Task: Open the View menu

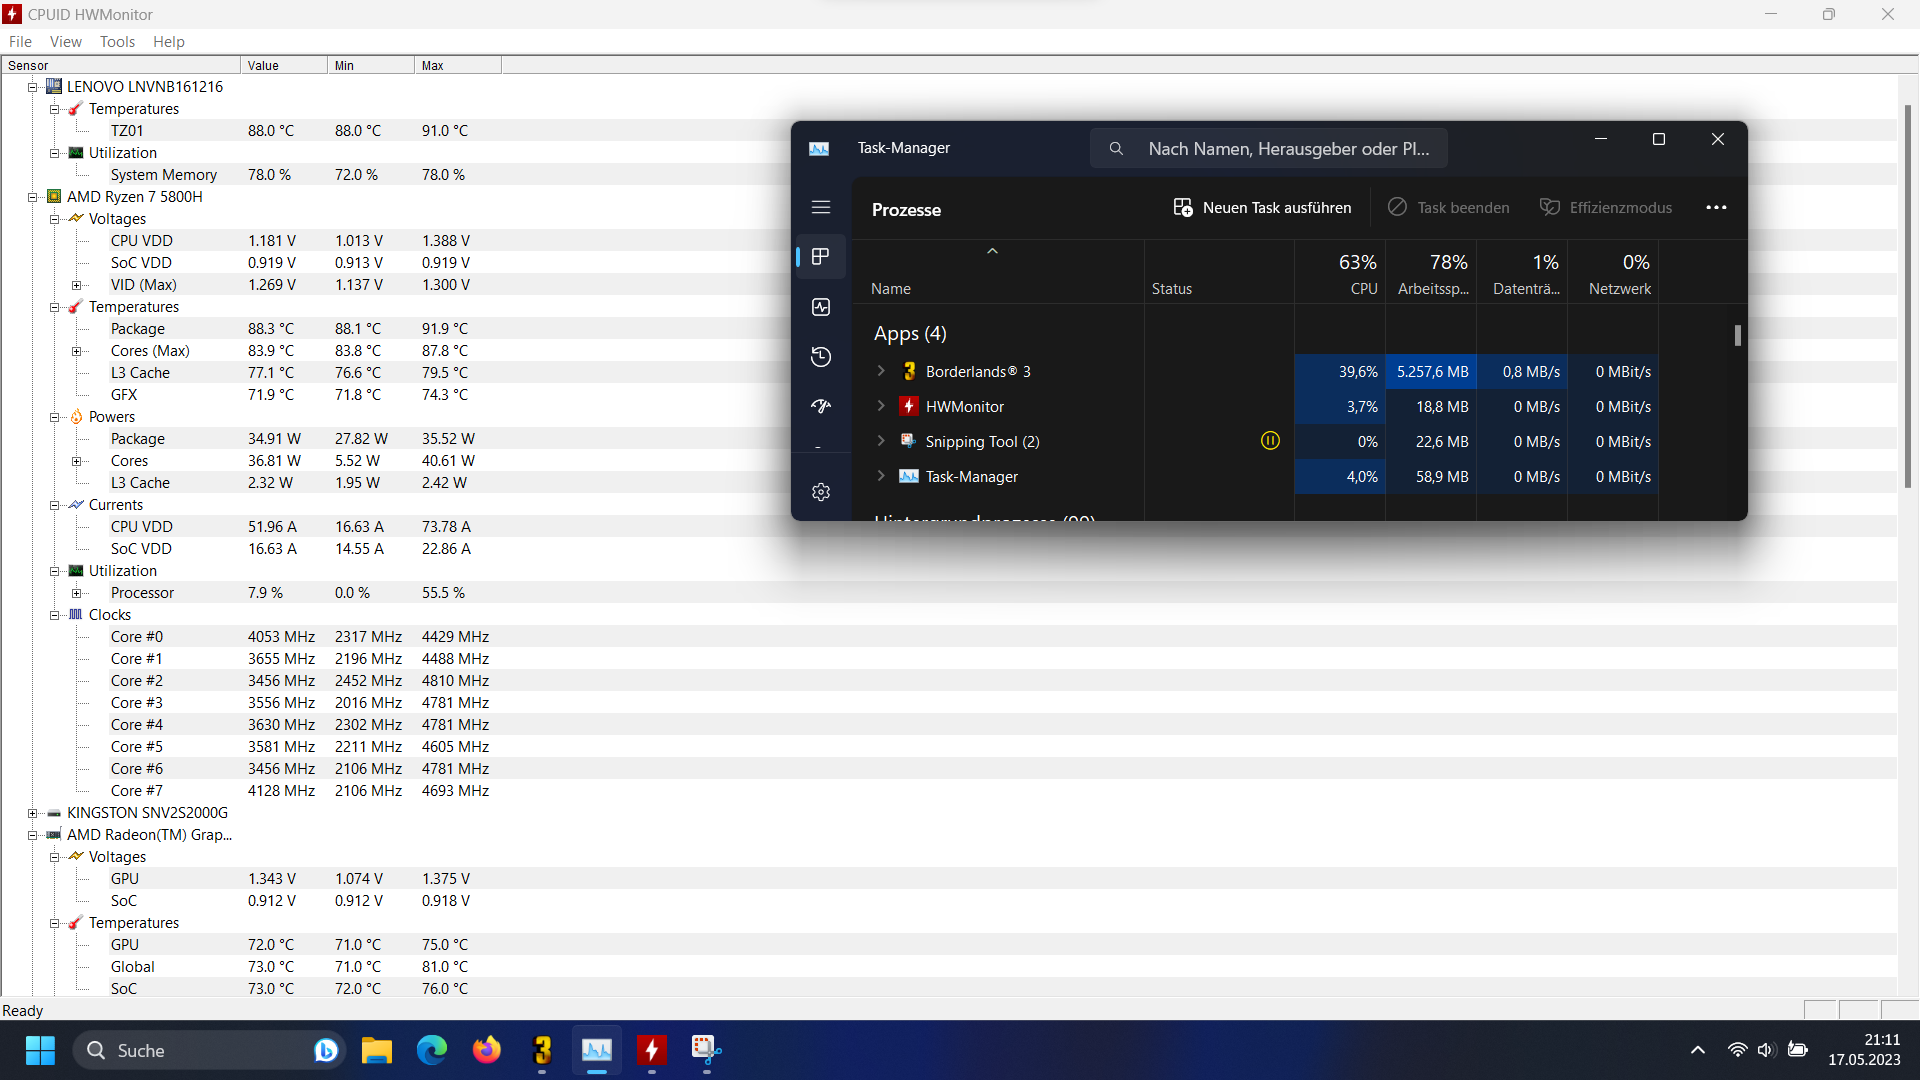Action: click(66, 42)
